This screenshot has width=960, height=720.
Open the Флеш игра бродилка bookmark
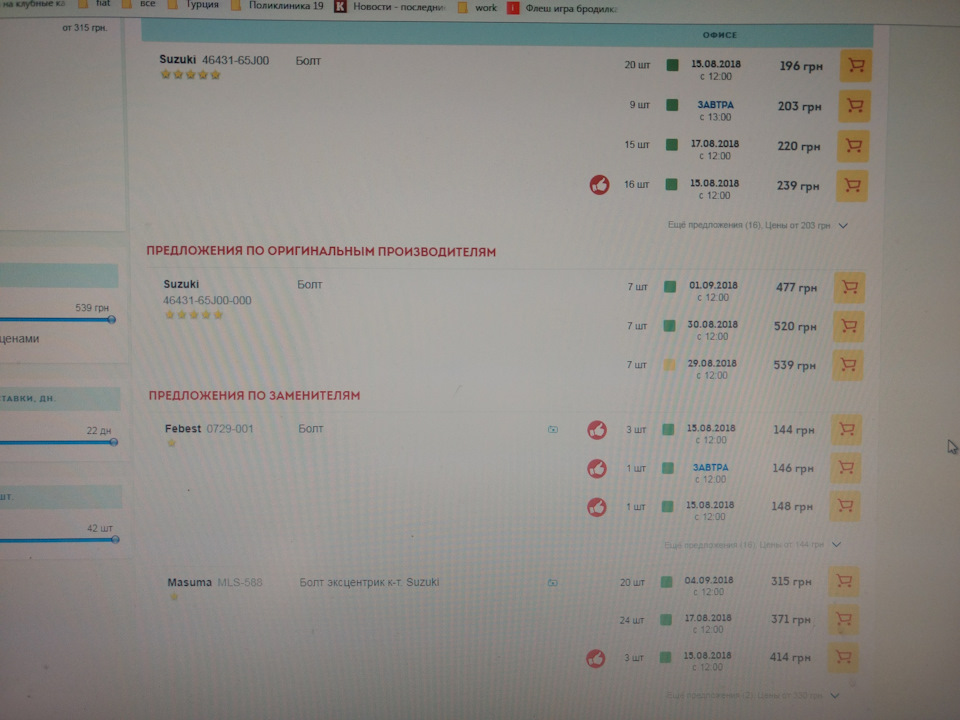click(x=563, y=9)
